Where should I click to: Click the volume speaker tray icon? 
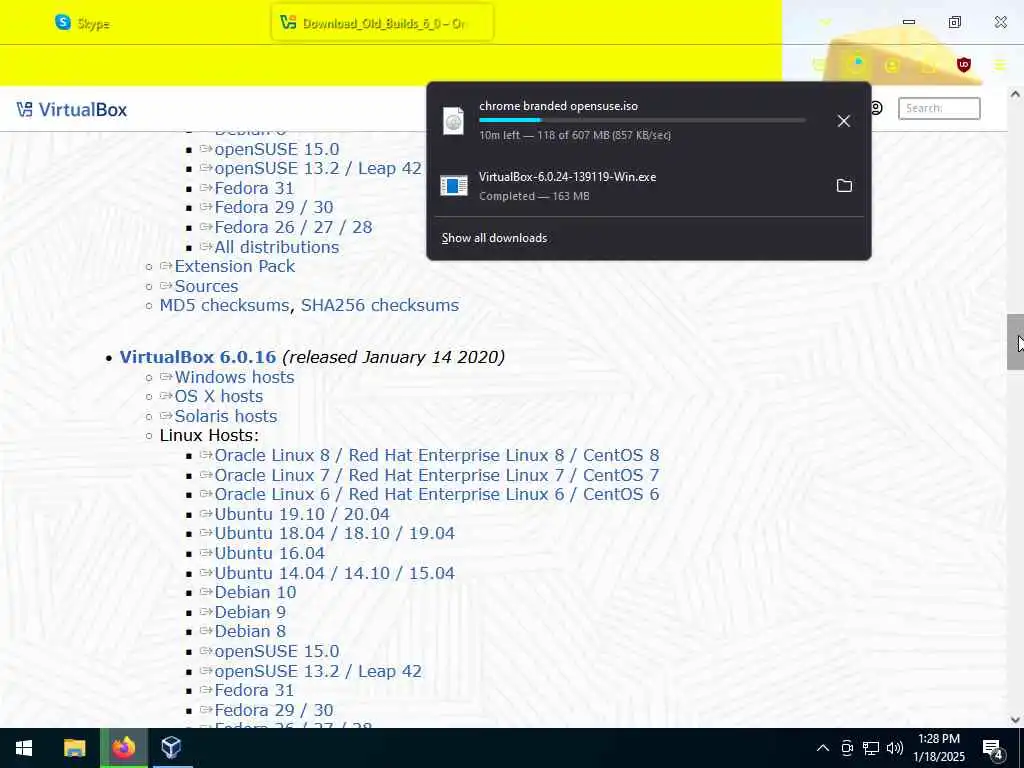point(895,748)
